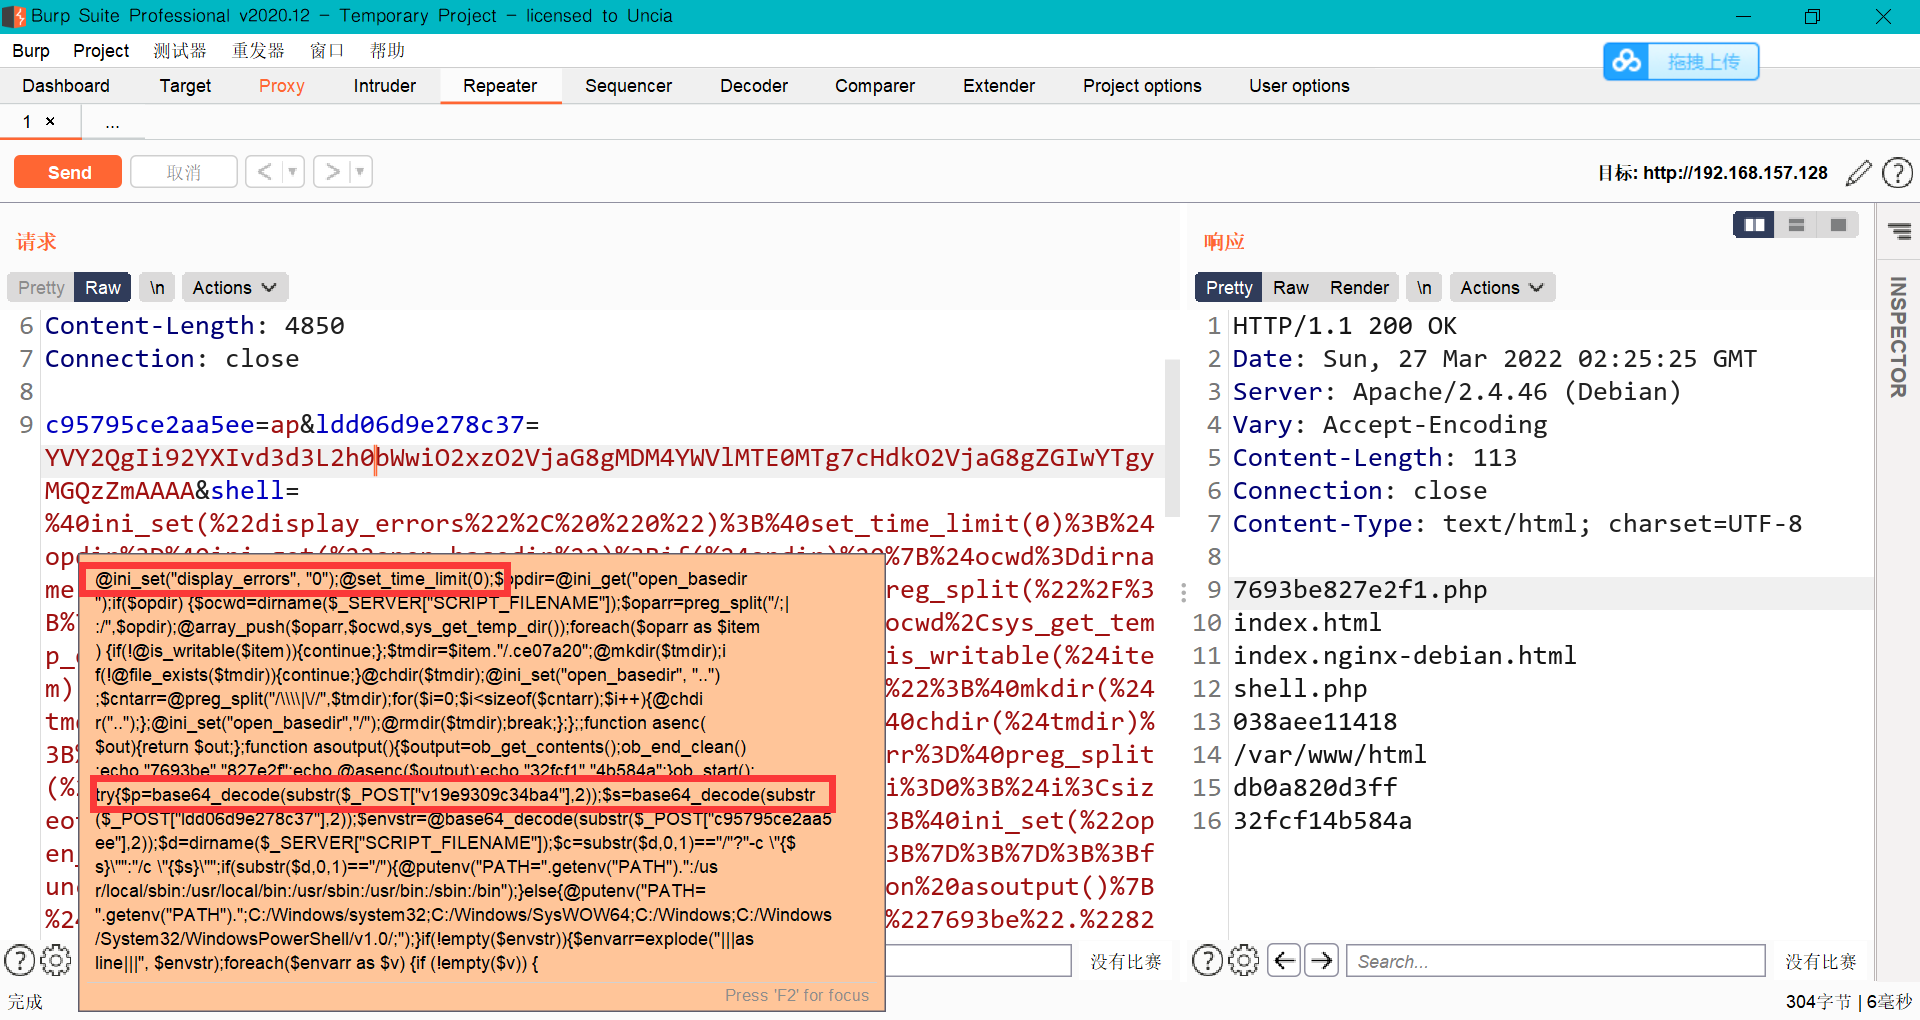Click the orange Send button
This screenshot has width=1920, height=1020.
(x=68, y=172)
